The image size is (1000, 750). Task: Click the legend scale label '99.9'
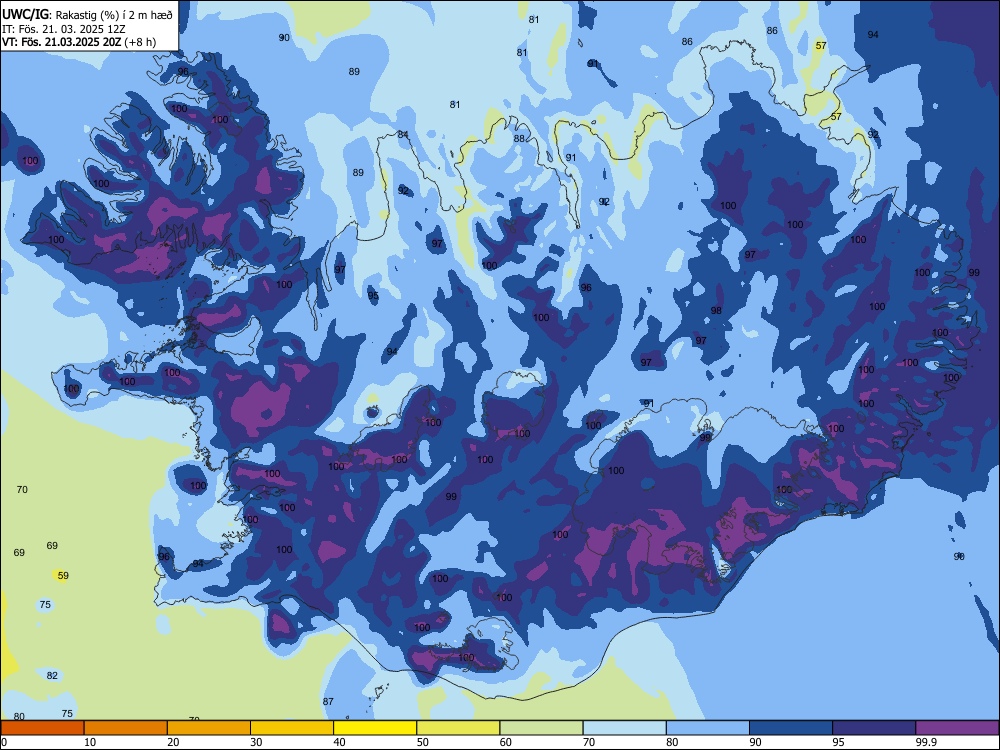pyautogui.click(x=926, y=742)
